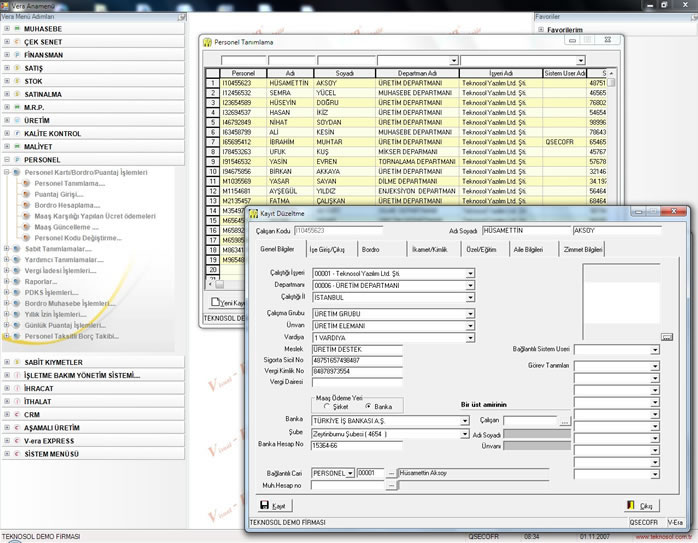
Task: Open the first Görev Tanımları dropdown
Action: tap(655, 366)
